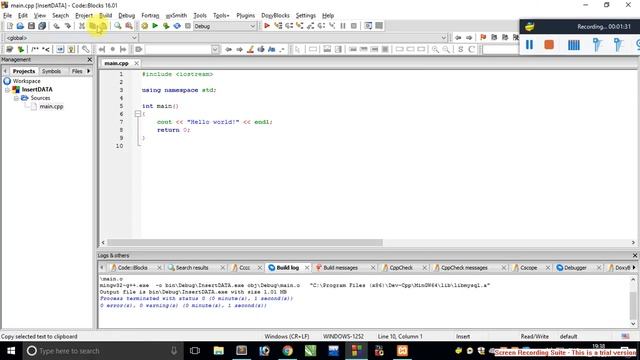
Task: Collapse the Sources folder node
Action: coord(16,98)
